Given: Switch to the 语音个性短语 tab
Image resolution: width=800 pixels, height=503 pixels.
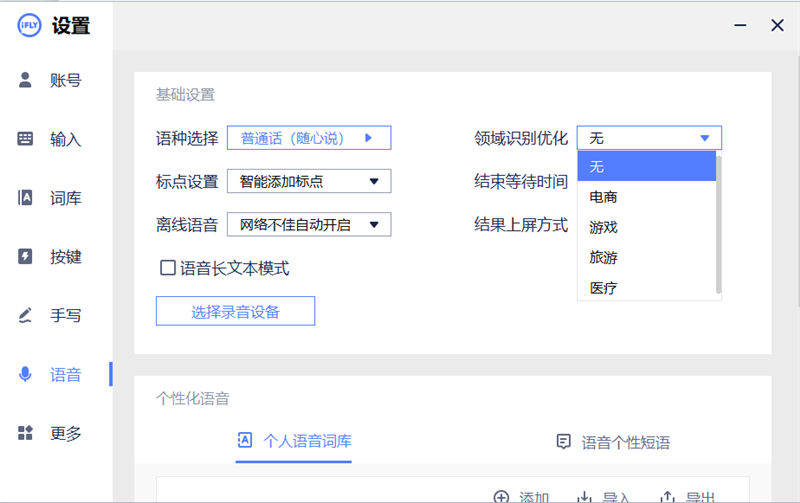Looking at the screenshot, I should coord(613,442).
